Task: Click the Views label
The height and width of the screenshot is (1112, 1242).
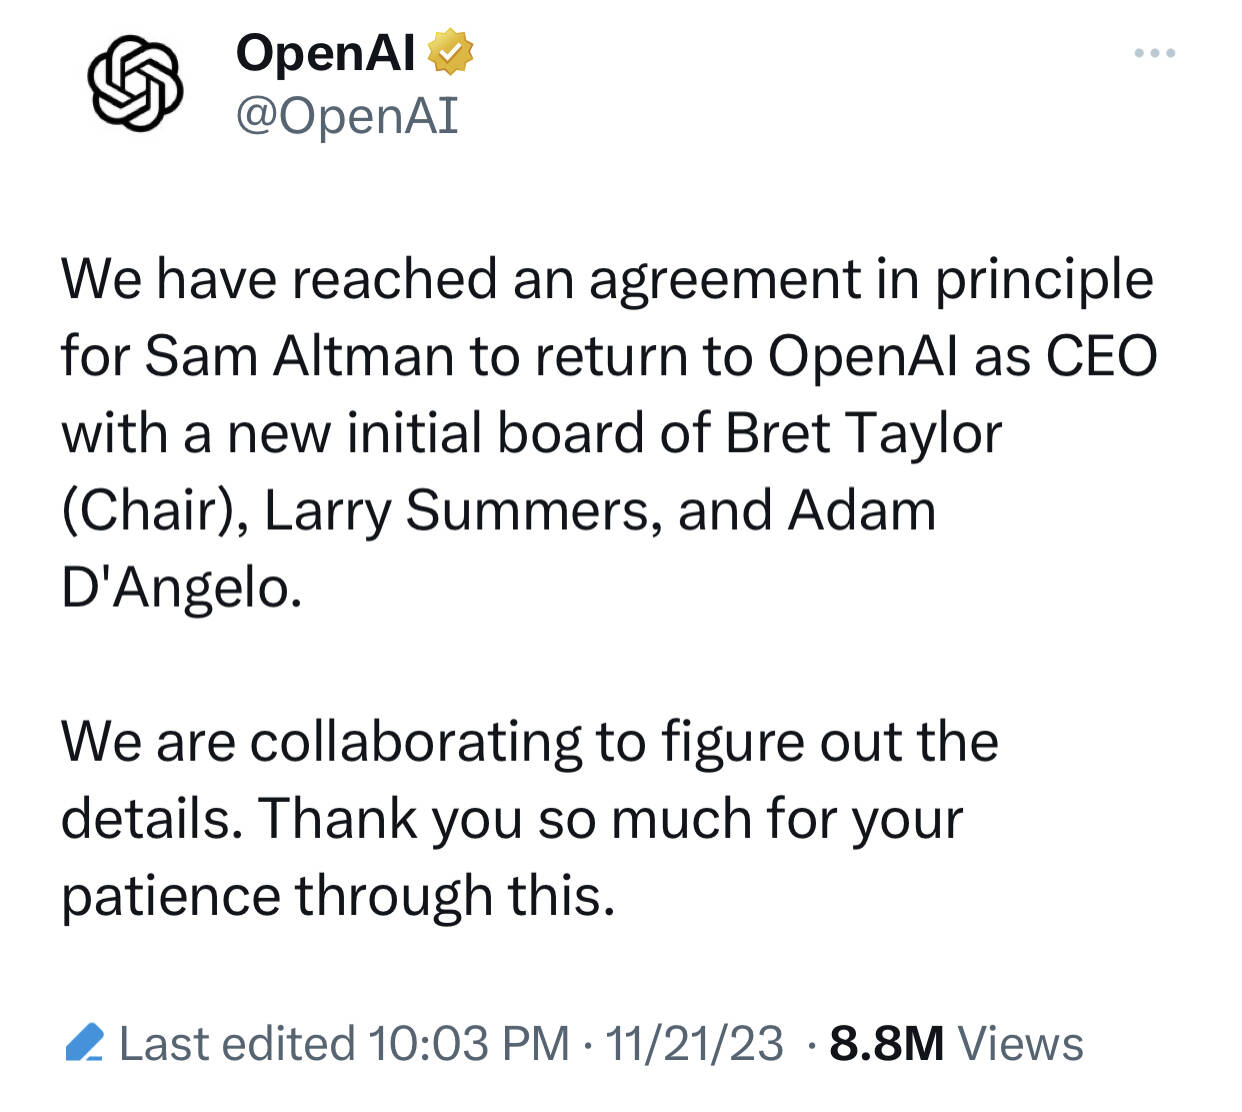Action: 1020,1044
